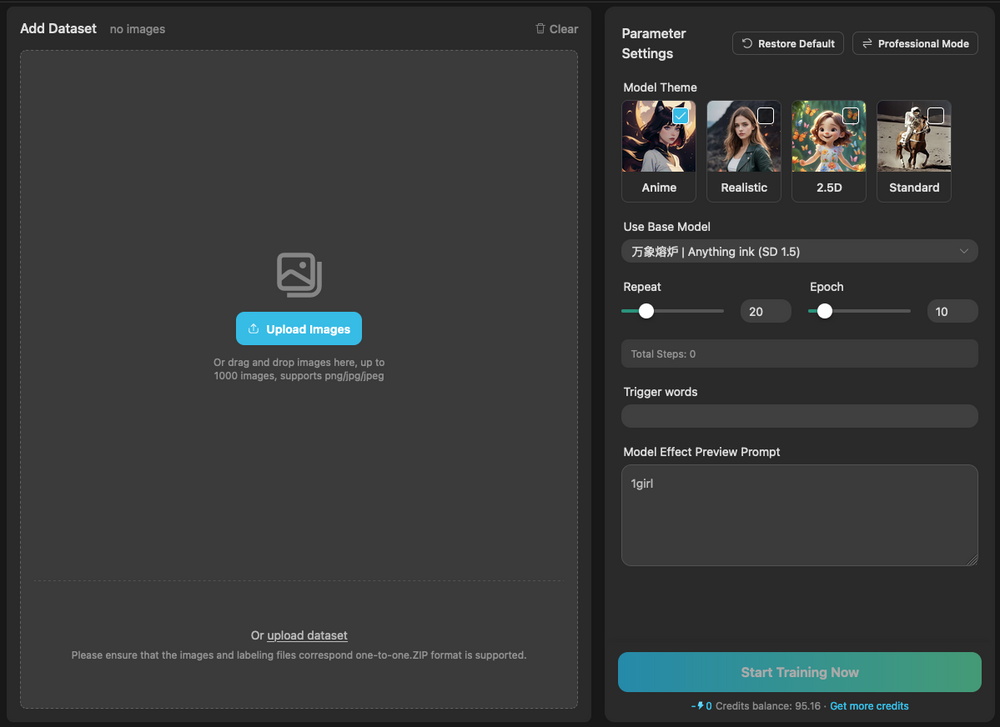Image resolution: width=1000 pixels, height=727 pixels.
Task: Click the Model Effect Preview Prompt textbox
Action: pyautogui.click(x=799, y=515)
